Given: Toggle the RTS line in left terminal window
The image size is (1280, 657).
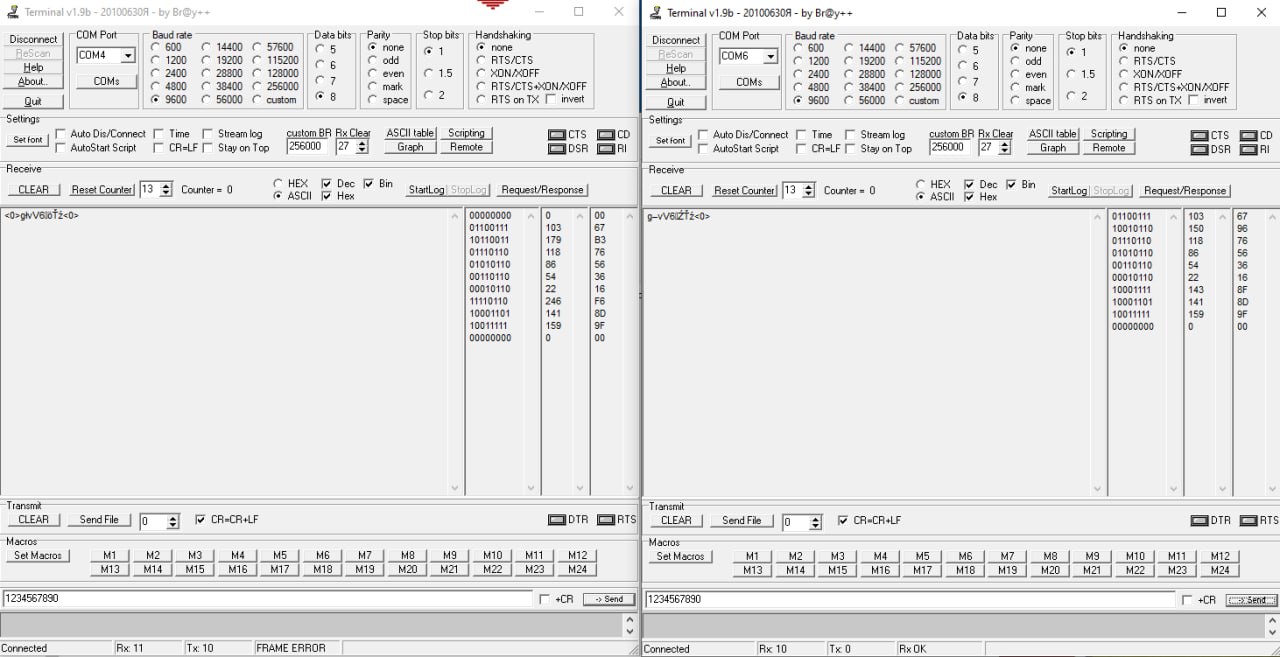Looking at the screenshot, I should coord(616,520).
